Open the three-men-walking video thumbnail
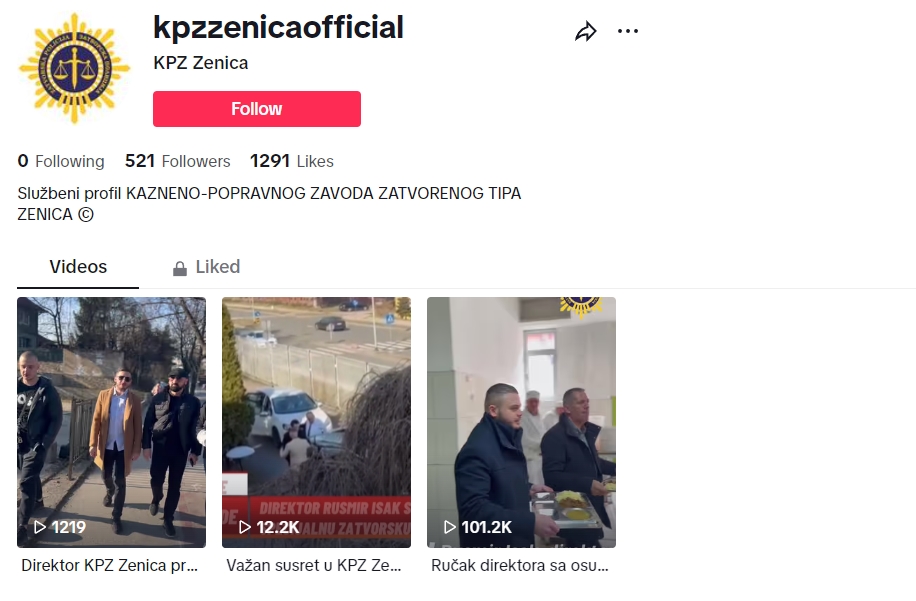Screen dimensions: 916x601 pyautogui.click(x=112, y=422)
